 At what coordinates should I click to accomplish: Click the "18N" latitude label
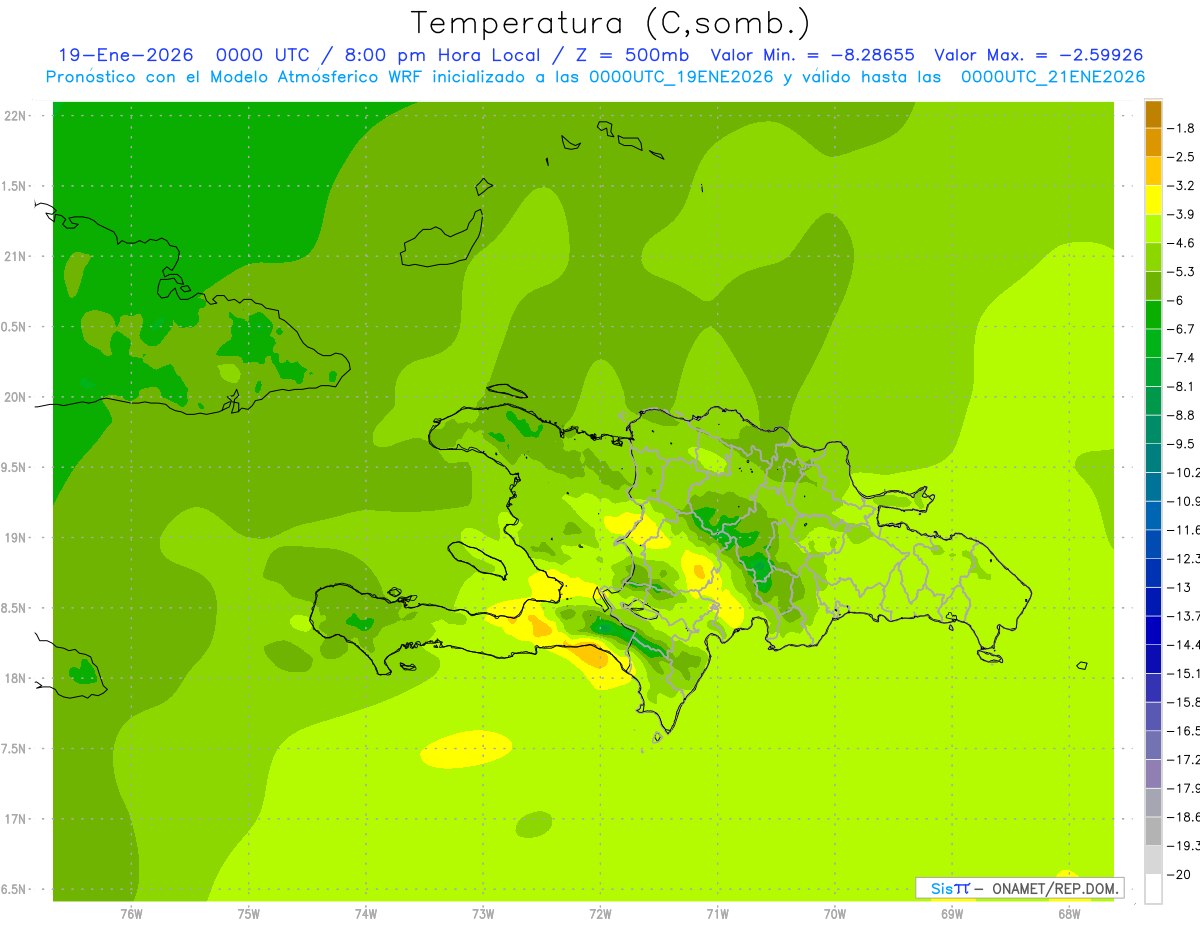[x=16, y=679]
